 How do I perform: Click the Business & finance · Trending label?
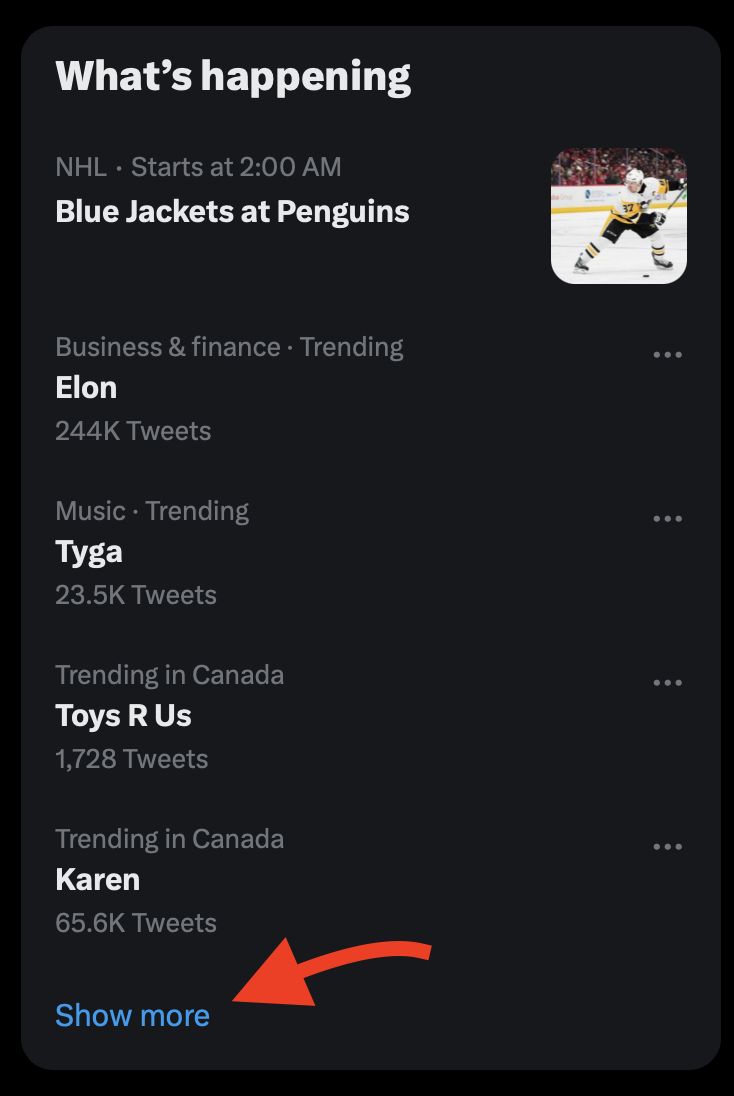coord(229,347)
